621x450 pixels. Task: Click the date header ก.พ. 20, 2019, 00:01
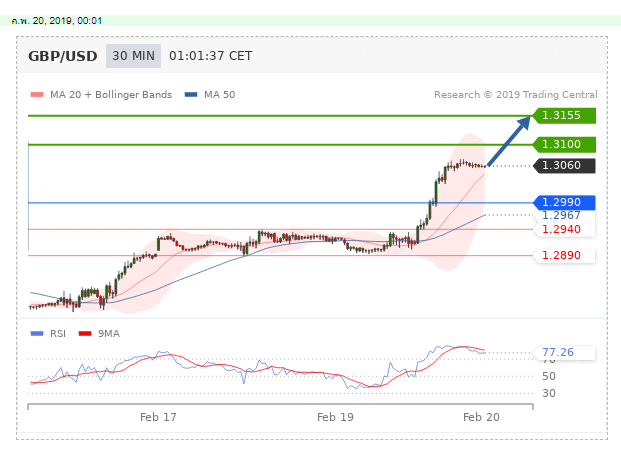57,21
